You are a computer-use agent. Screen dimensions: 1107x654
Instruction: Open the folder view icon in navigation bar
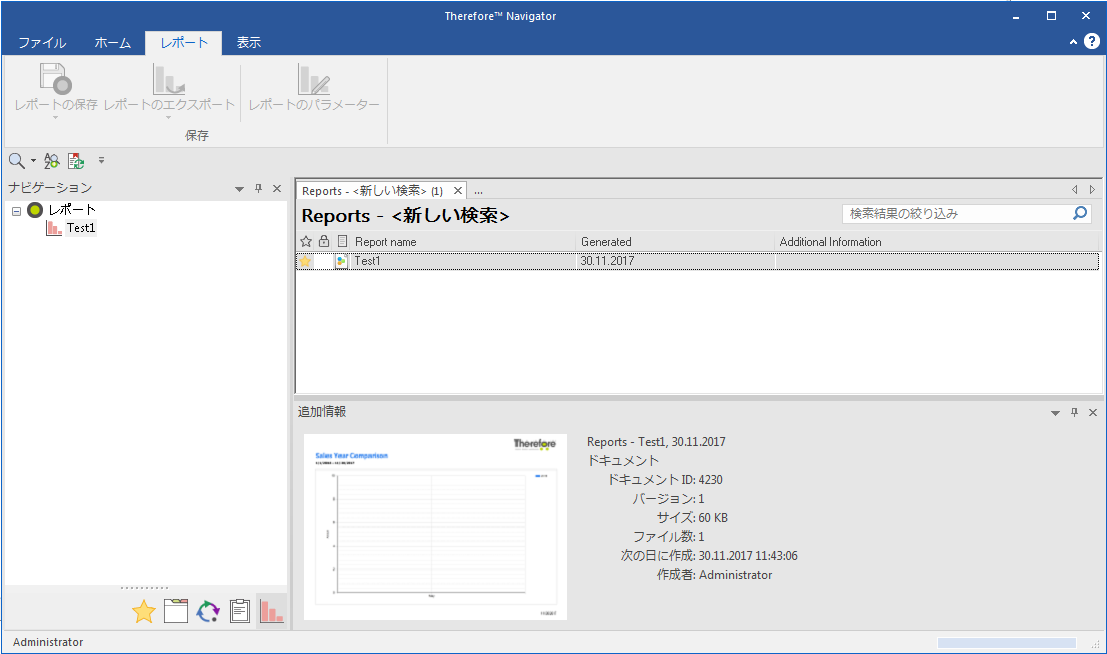tap(176, 611)
